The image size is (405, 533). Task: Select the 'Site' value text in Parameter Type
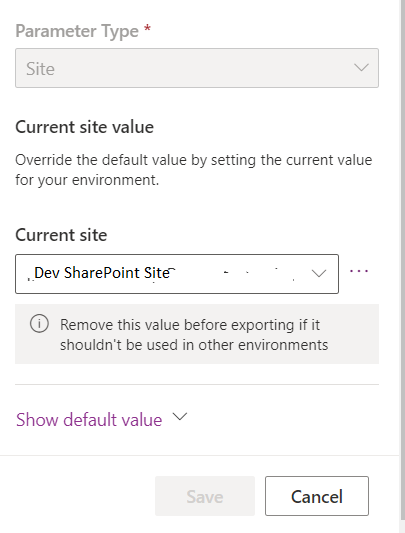tap(40, 69)
